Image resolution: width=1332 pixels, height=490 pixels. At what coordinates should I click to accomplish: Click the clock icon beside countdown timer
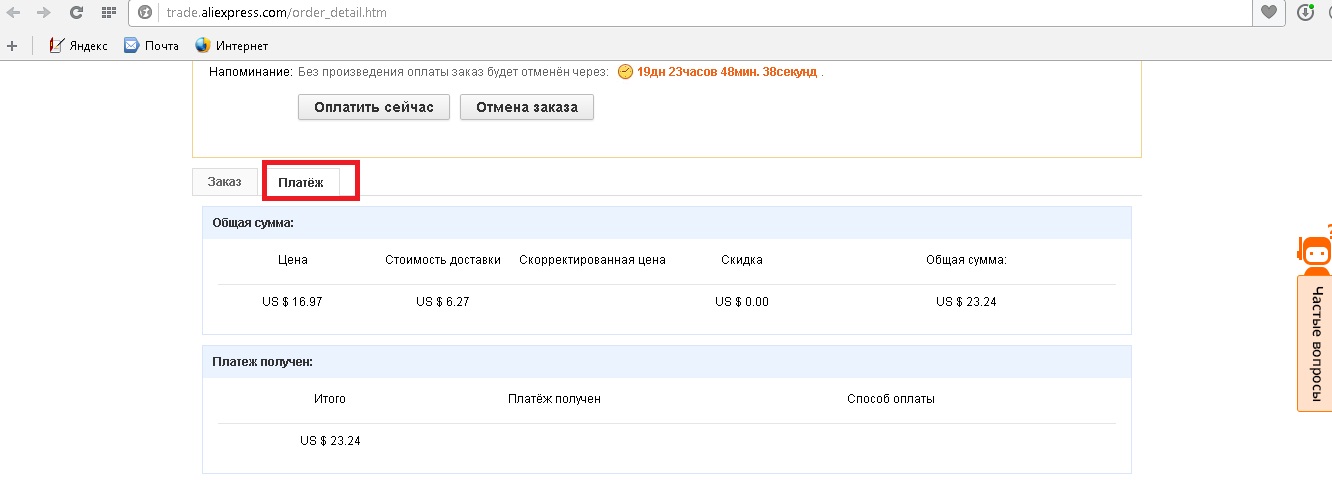(x=625, y=72)
